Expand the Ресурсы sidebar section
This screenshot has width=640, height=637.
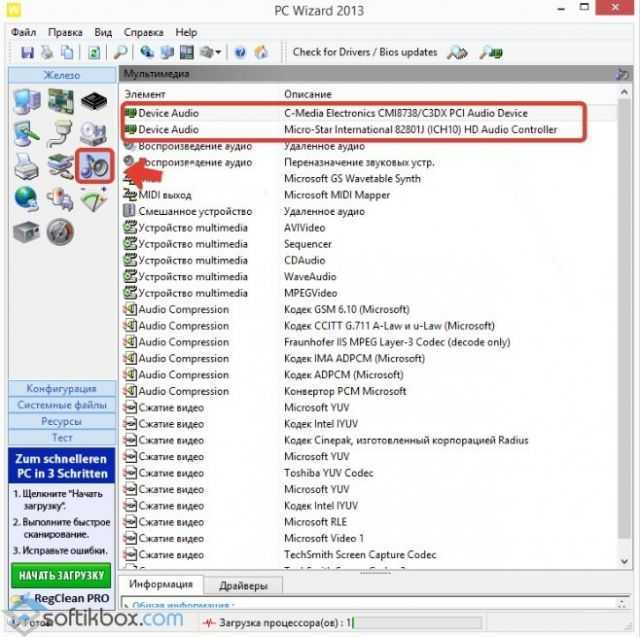click(x=62, y=421)
